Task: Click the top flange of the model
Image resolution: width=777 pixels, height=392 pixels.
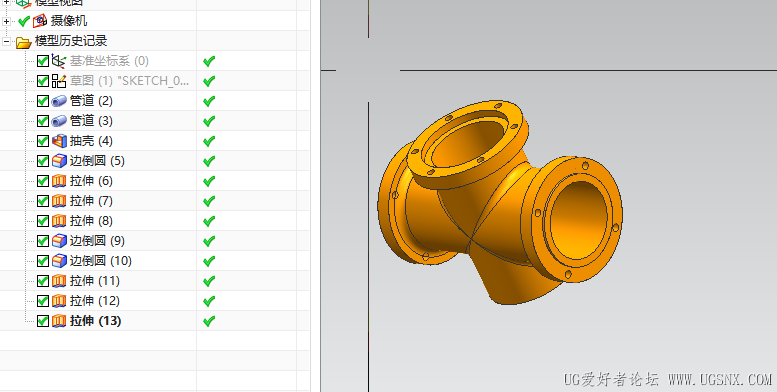Action: [467, 145]
